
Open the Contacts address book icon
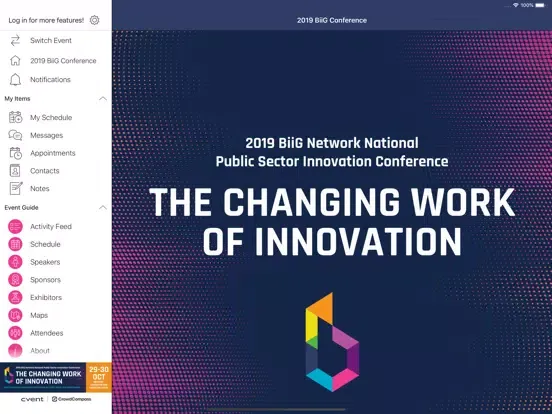15,171
